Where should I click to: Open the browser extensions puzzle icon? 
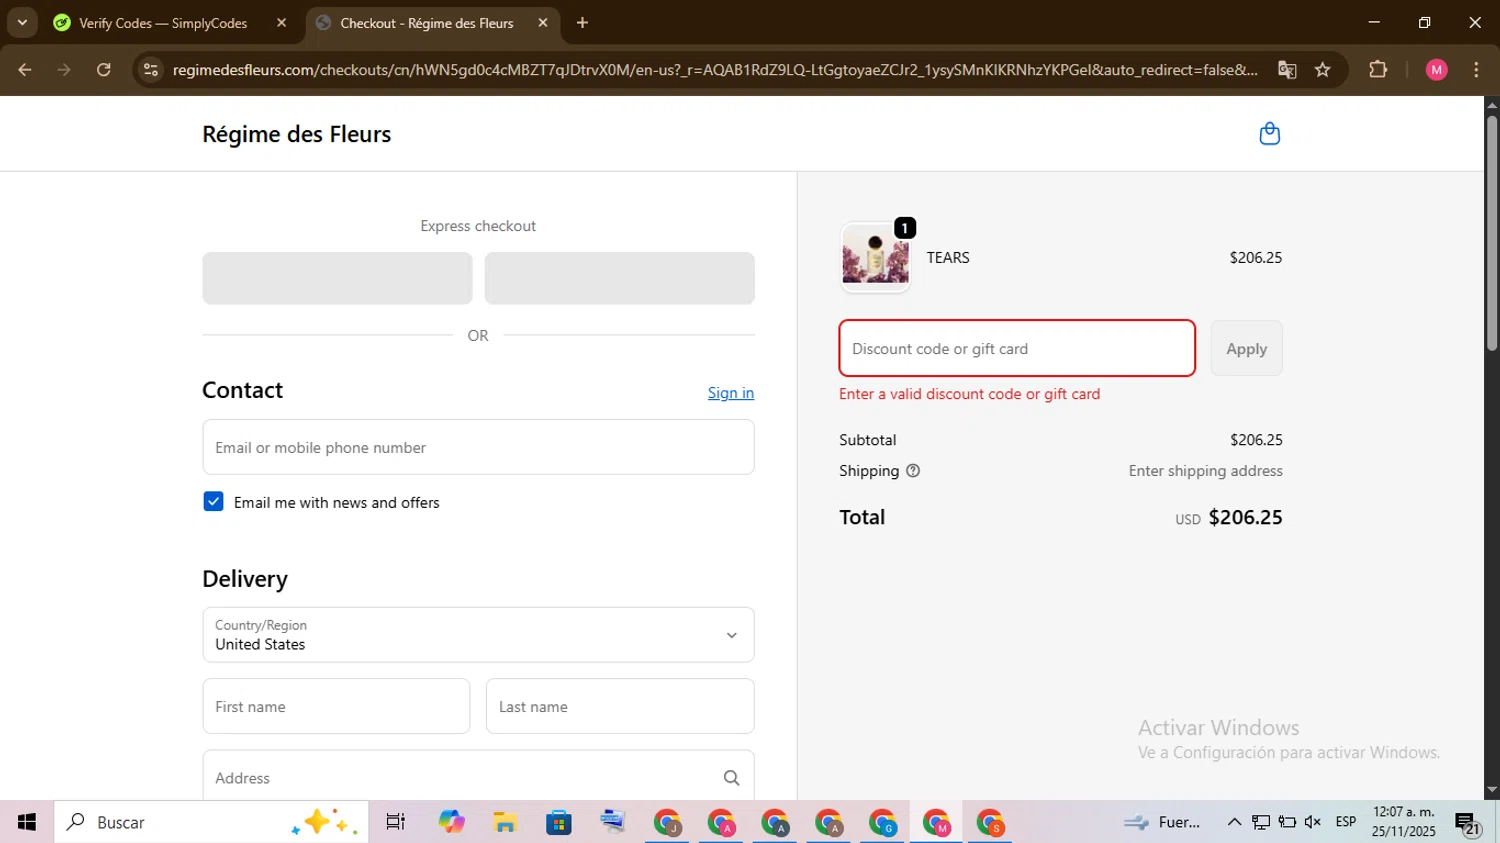[1378, 70]
